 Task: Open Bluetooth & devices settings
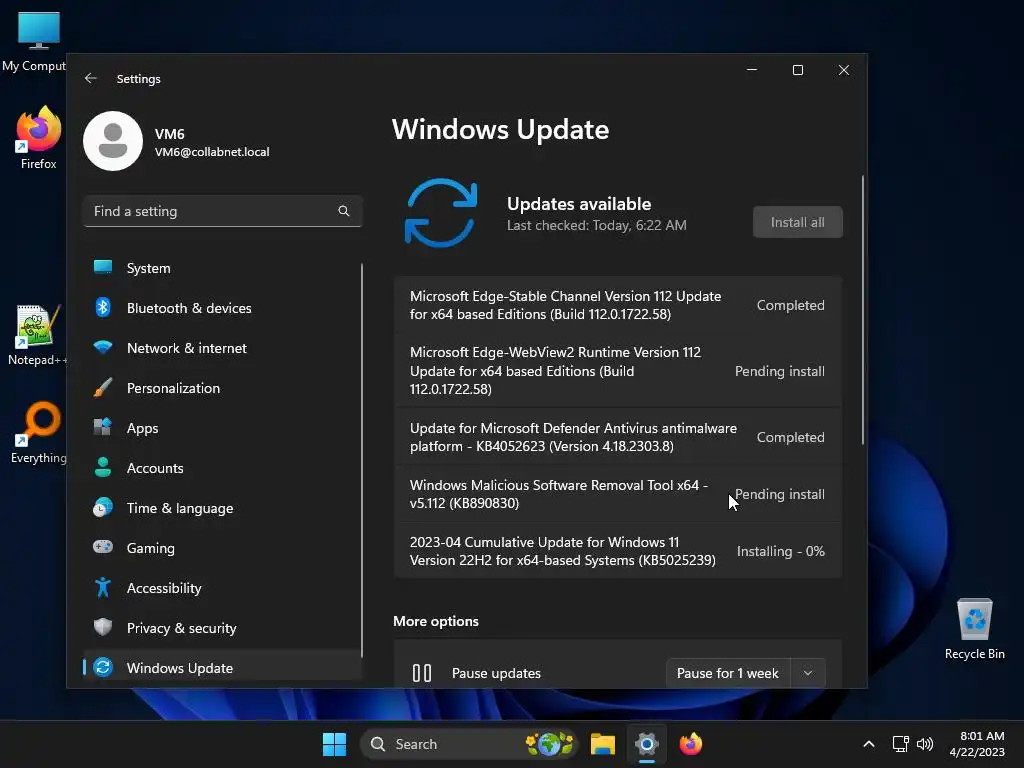(222, 308)
